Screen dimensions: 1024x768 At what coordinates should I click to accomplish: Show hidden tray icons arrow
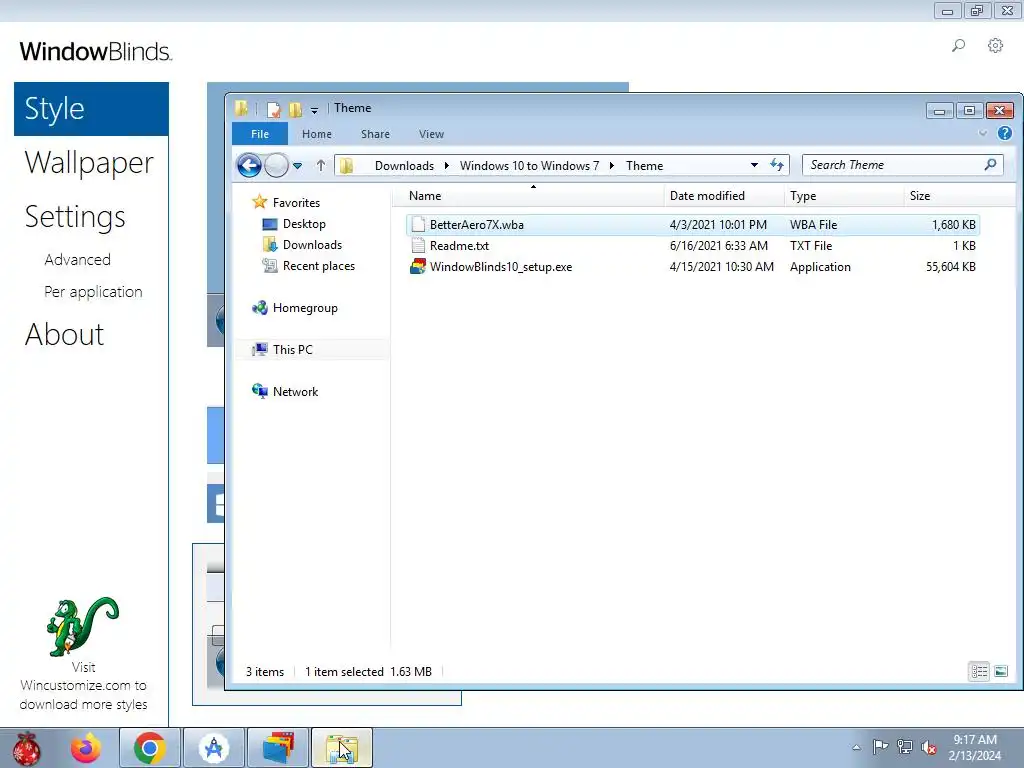[x=856, y=747]
